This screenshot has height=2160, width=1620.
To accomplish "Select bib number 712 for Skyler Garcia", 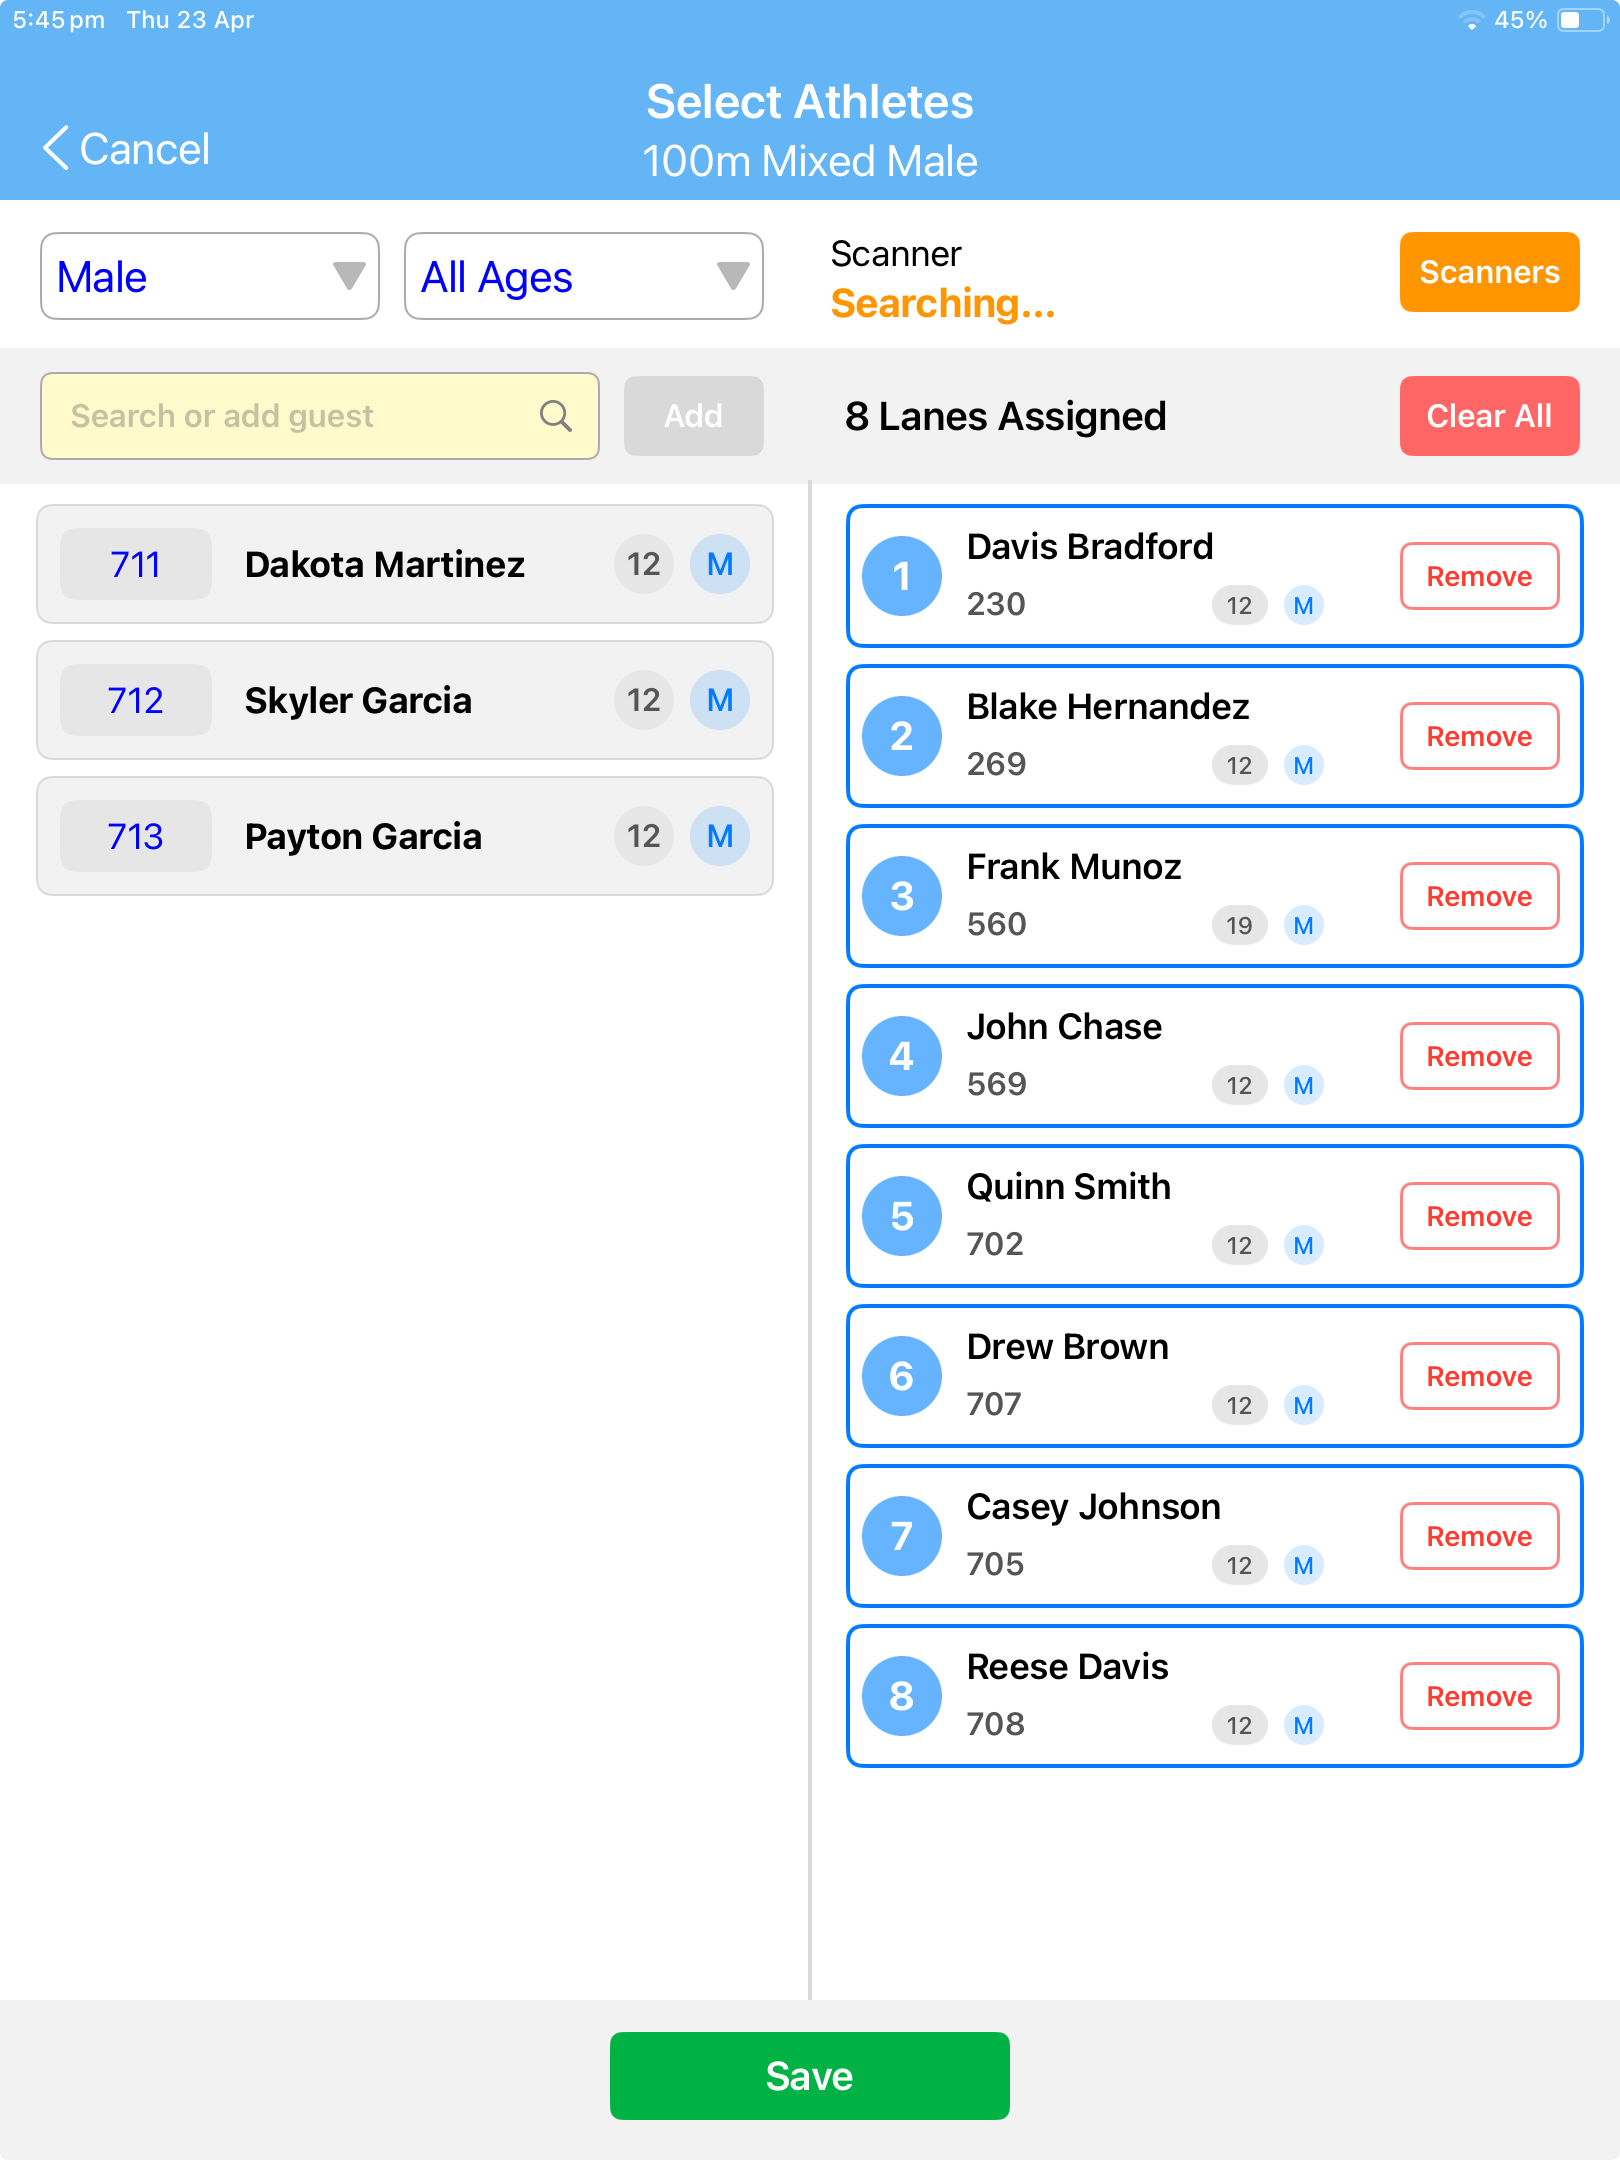I will coord(135,700).
